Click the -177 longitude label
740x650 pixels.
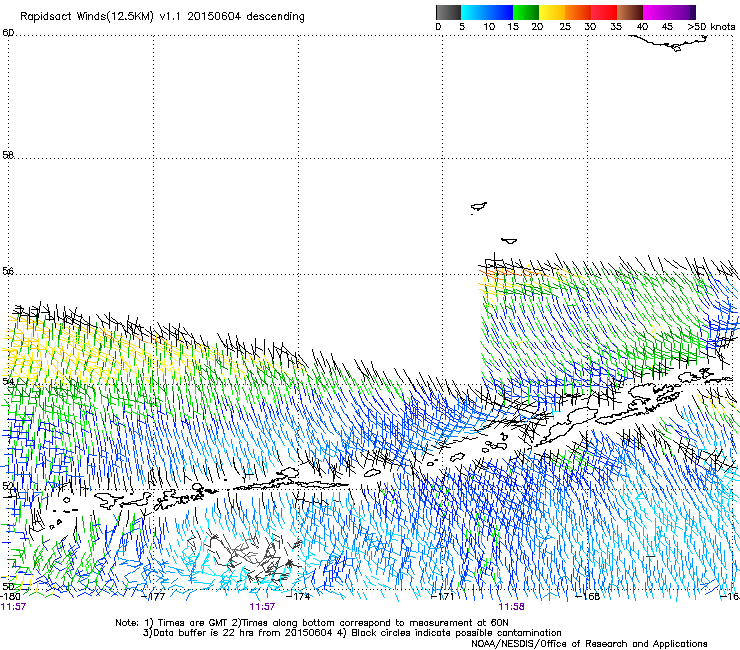click(153, 596)
